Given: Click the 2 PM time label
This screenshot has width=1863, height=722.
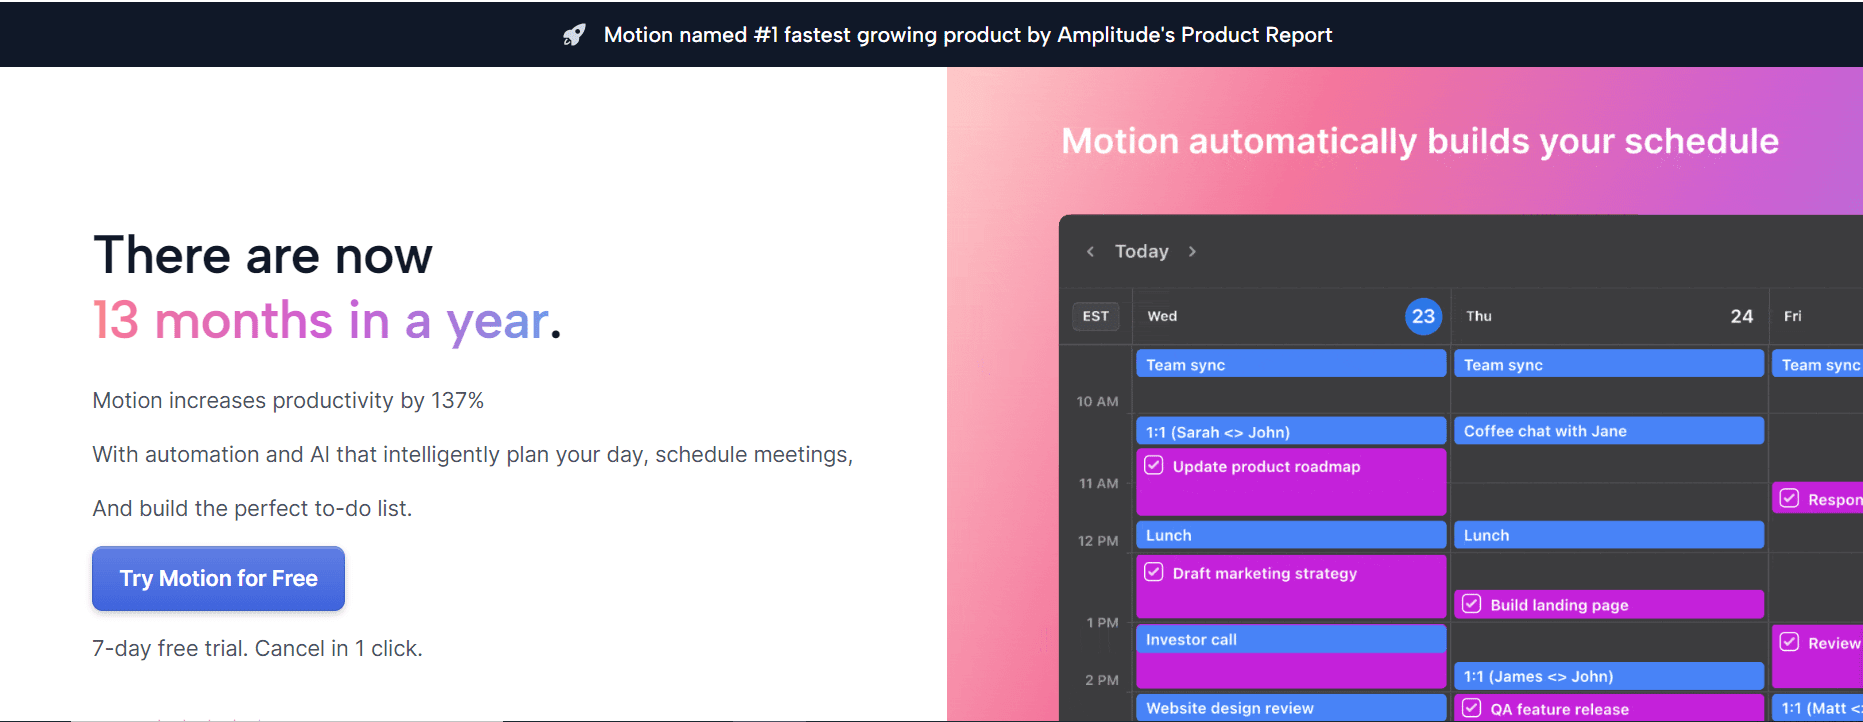Looking at the screenshot, I should click(1102, 679).
